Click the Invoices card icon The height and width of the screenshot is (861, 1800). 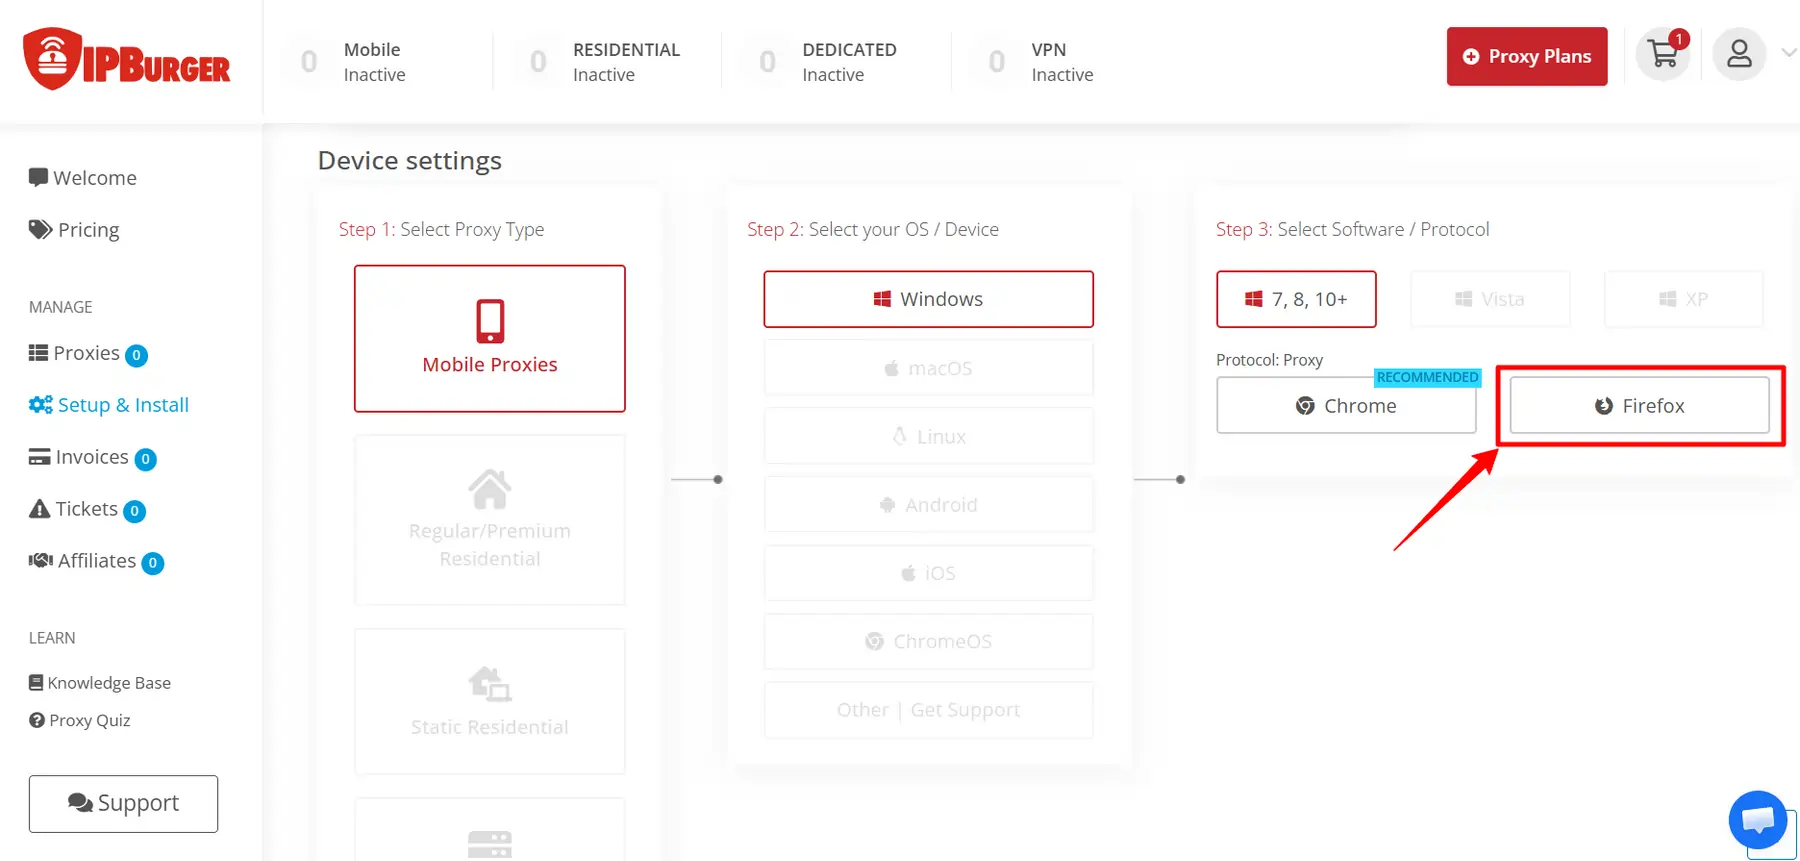tap(39, 457)
